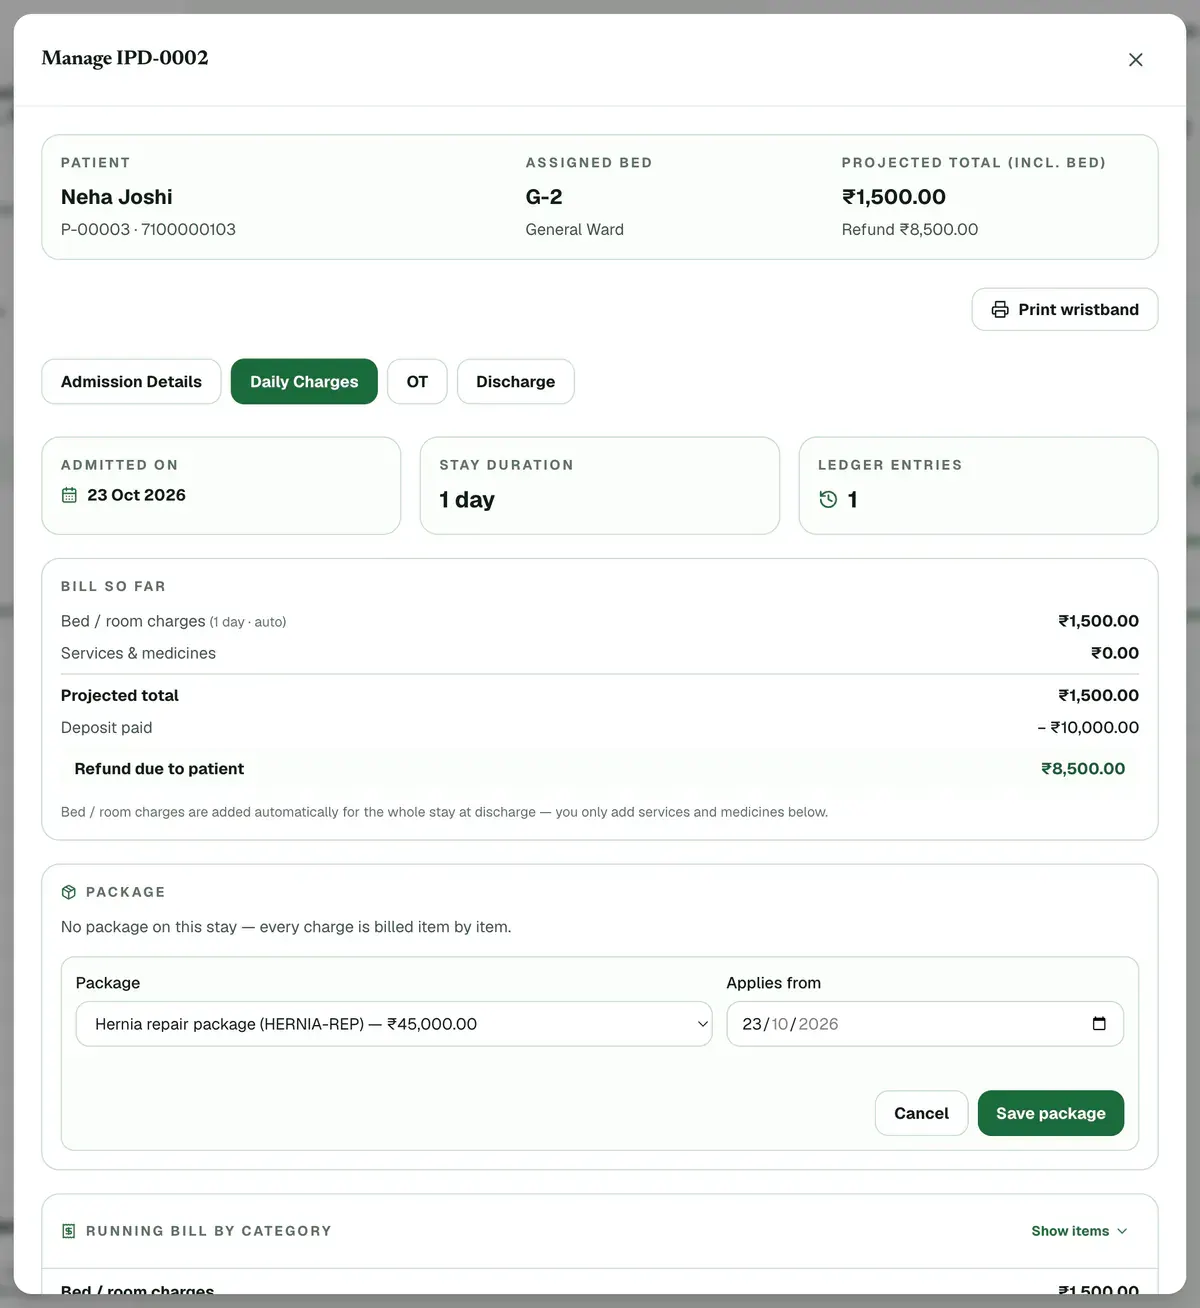
Task: Select the Daily Charges tab
Action: pos(304,382)
